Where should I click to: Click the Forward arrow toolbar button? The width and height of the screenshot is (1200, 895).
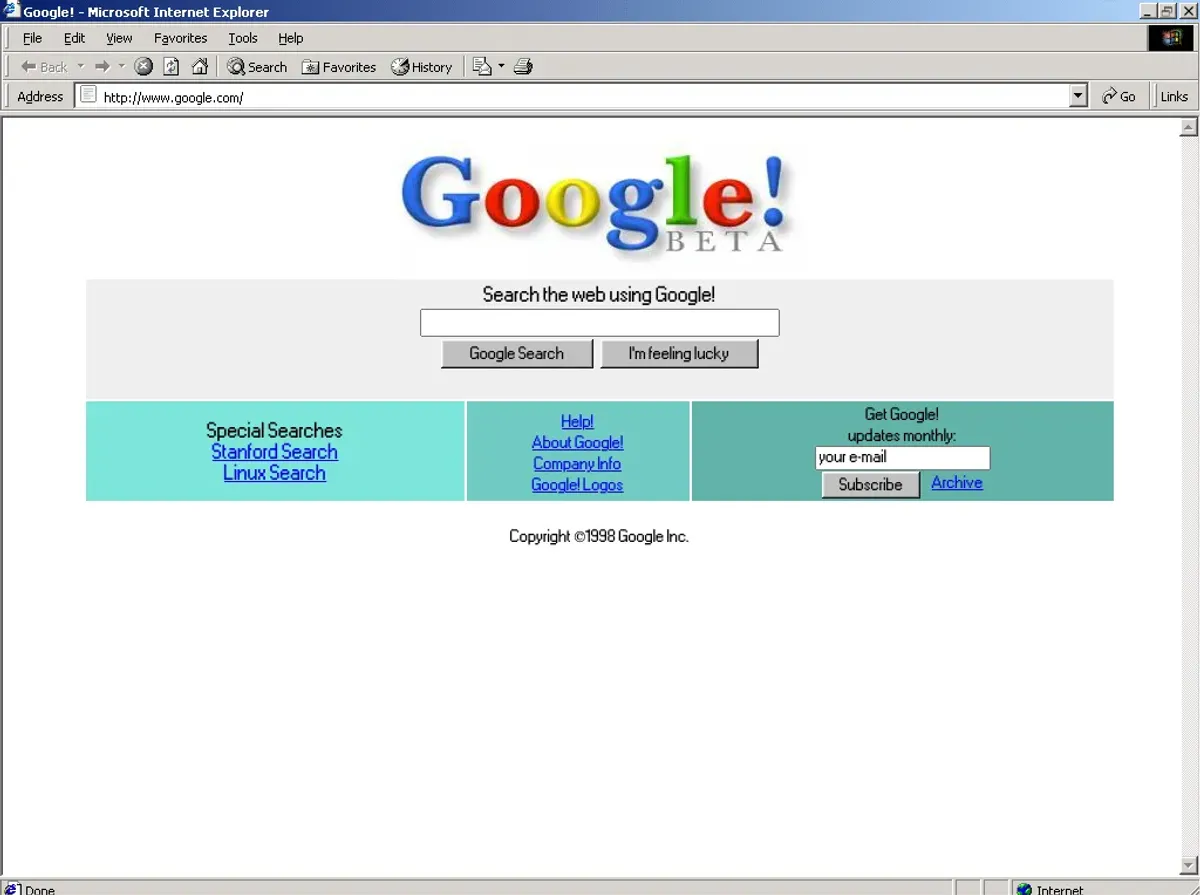[102, 67]
